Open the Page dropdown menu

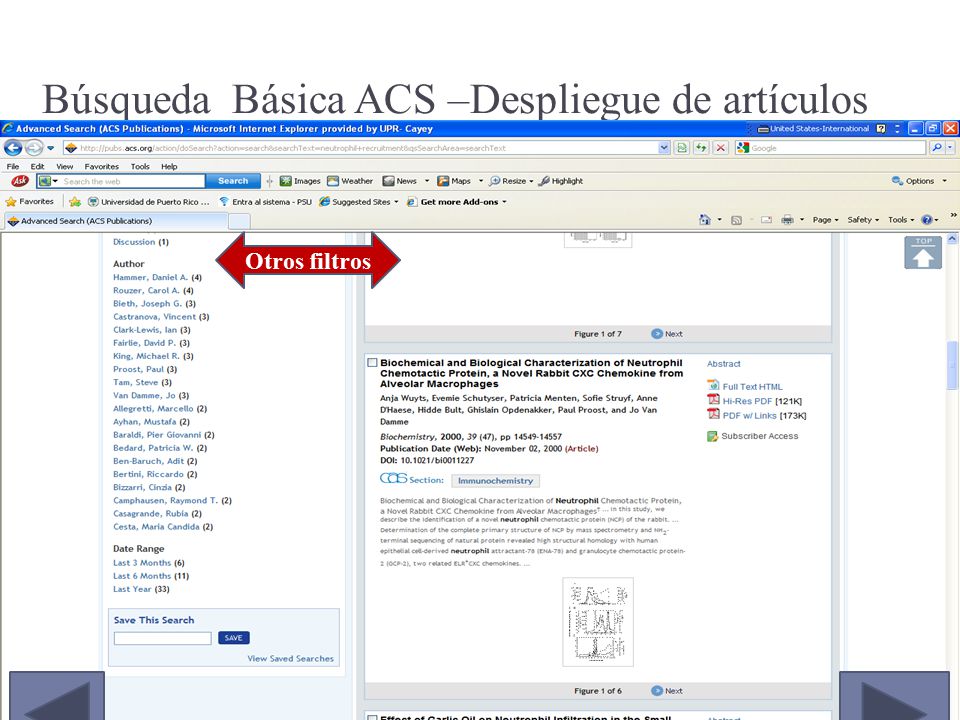(x=825, y=220)
